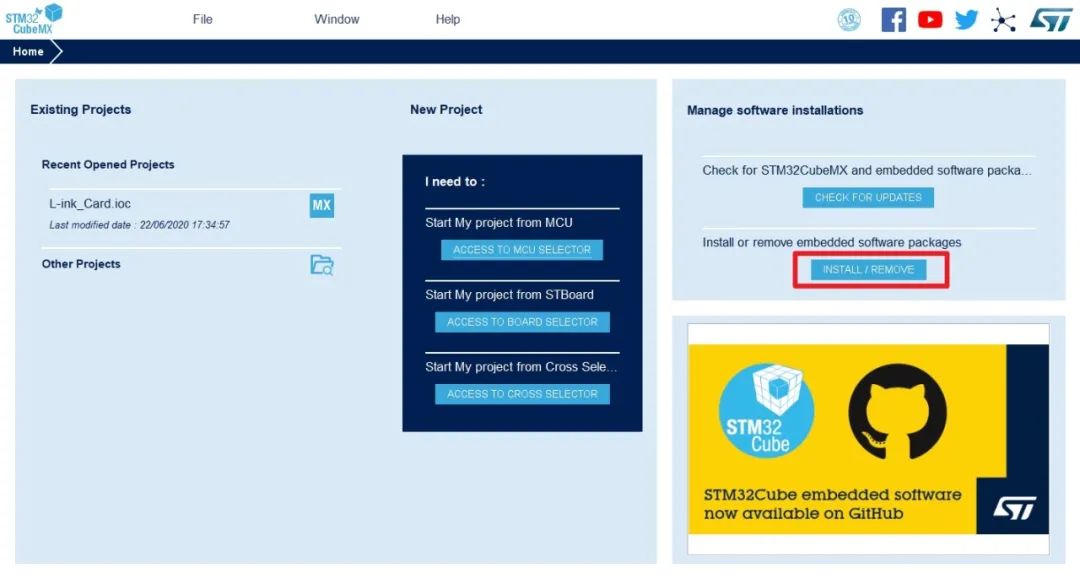1080x579 pixels.
Task: Select the Home breadcrumb tab
Action: (x=28, y=52)
